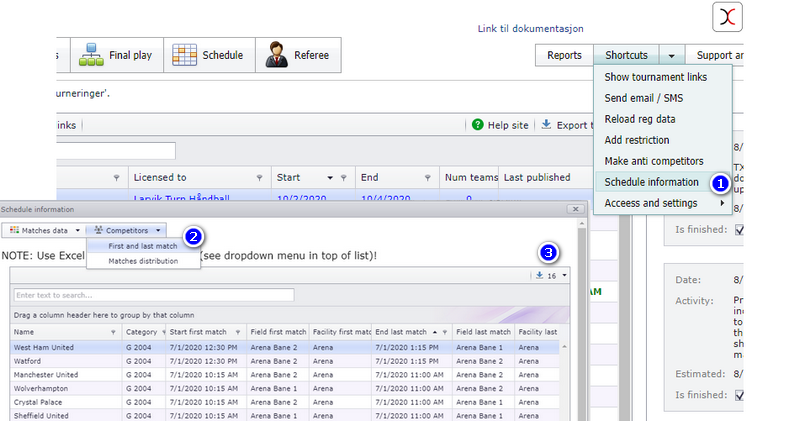Click into the Enter text to search field
800x421 pixels.
154,295
